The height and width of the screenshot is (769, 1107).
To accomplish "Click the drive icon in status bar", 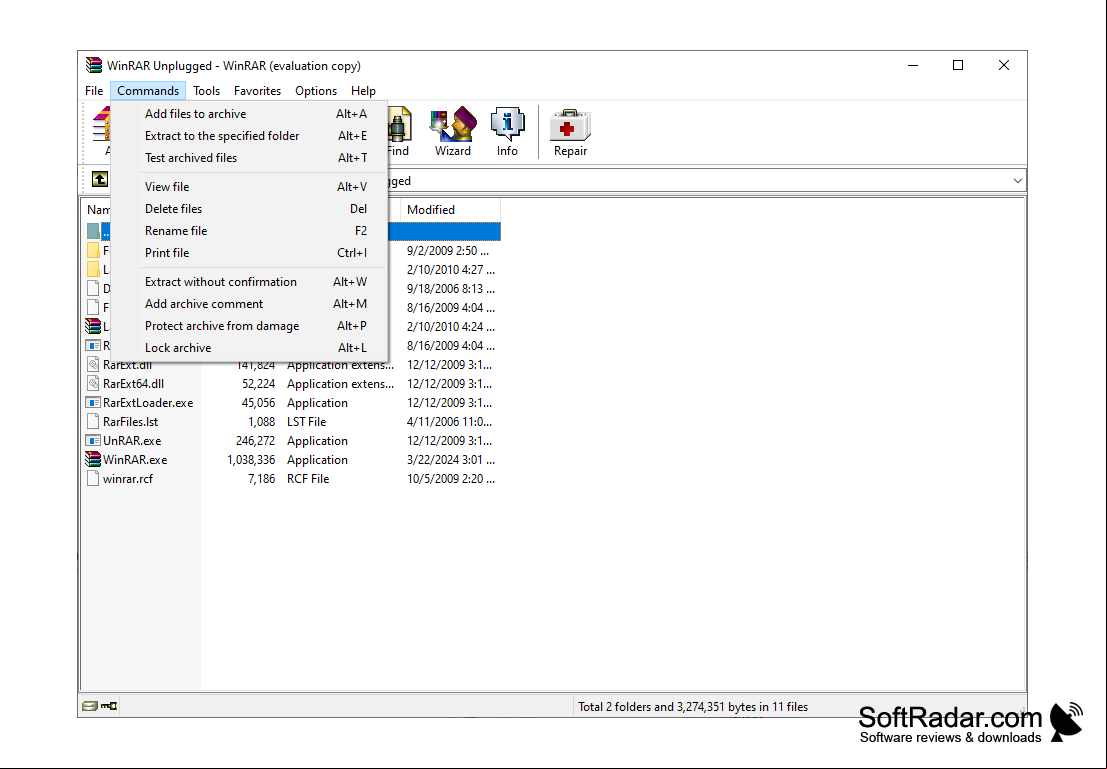I will [x=90, y=705].
